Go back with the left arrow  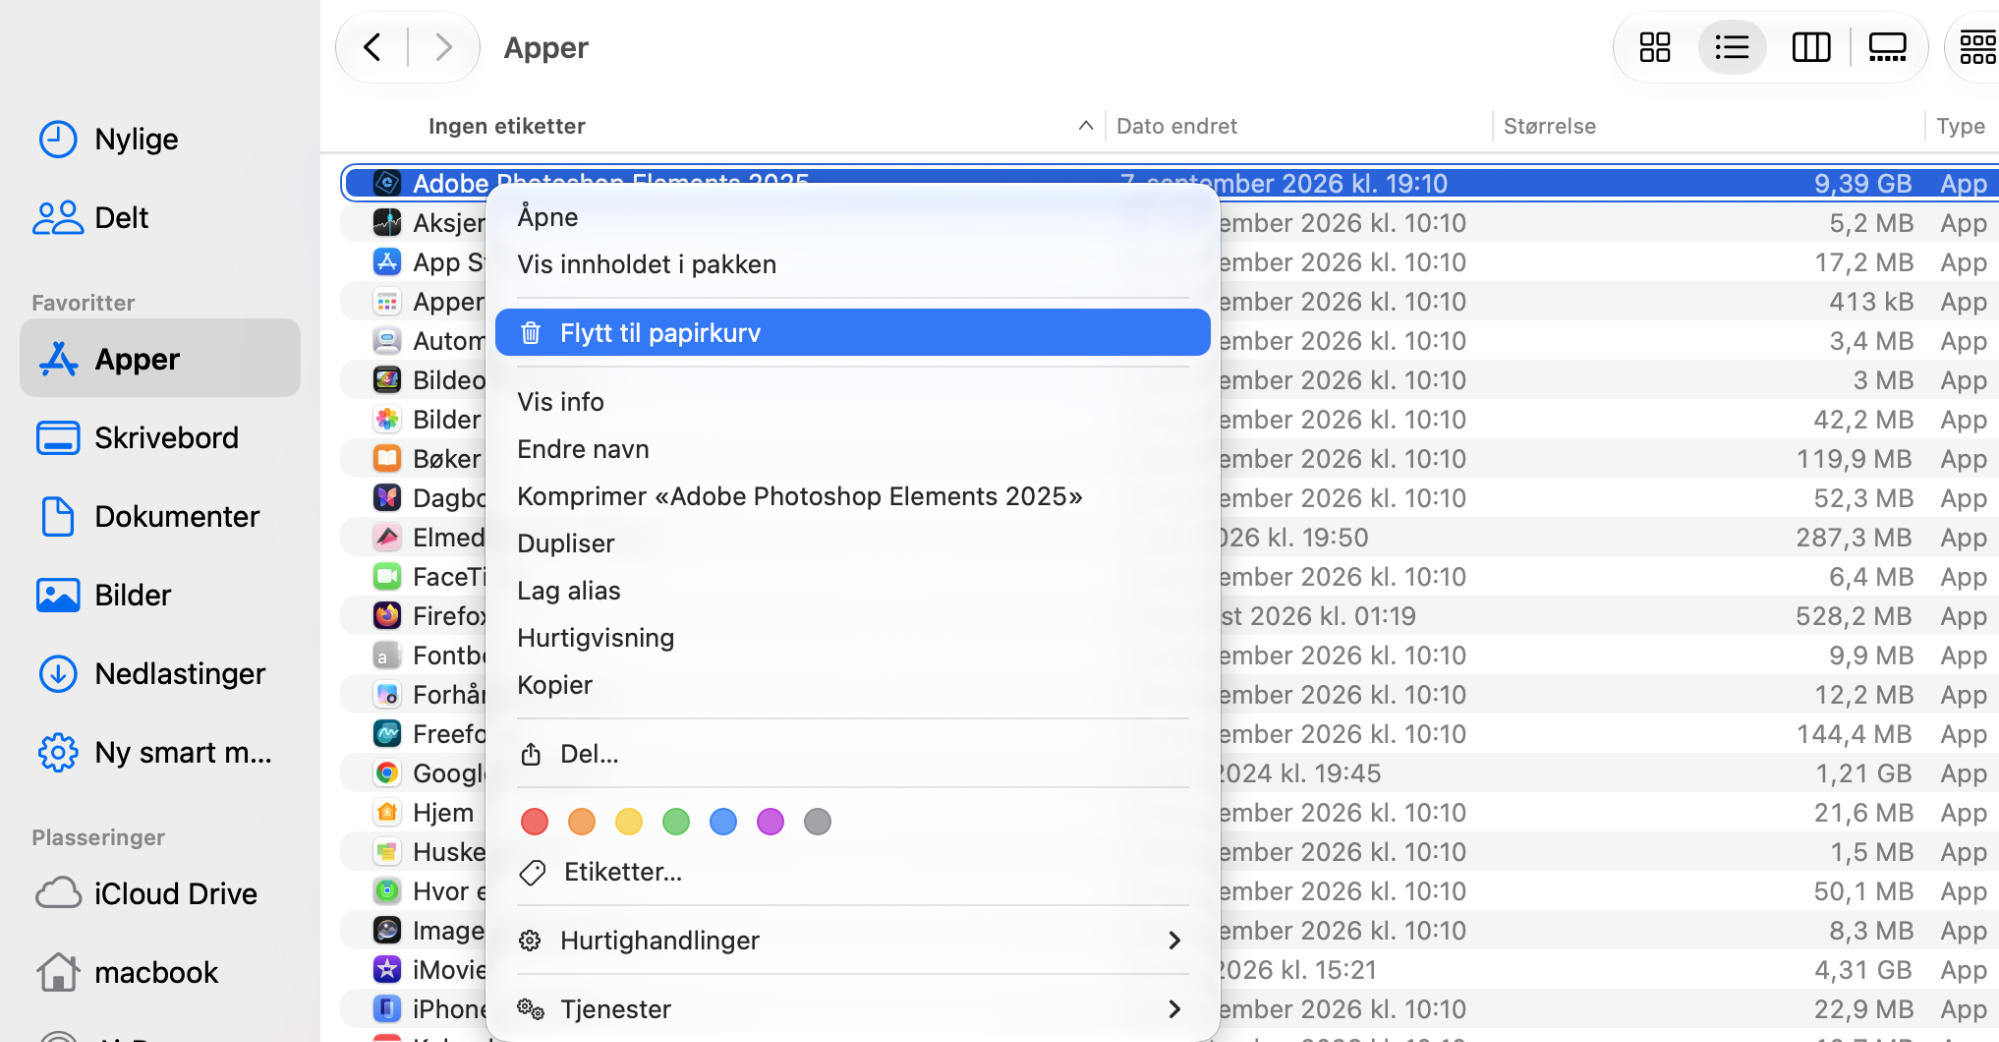click(372, 47)
